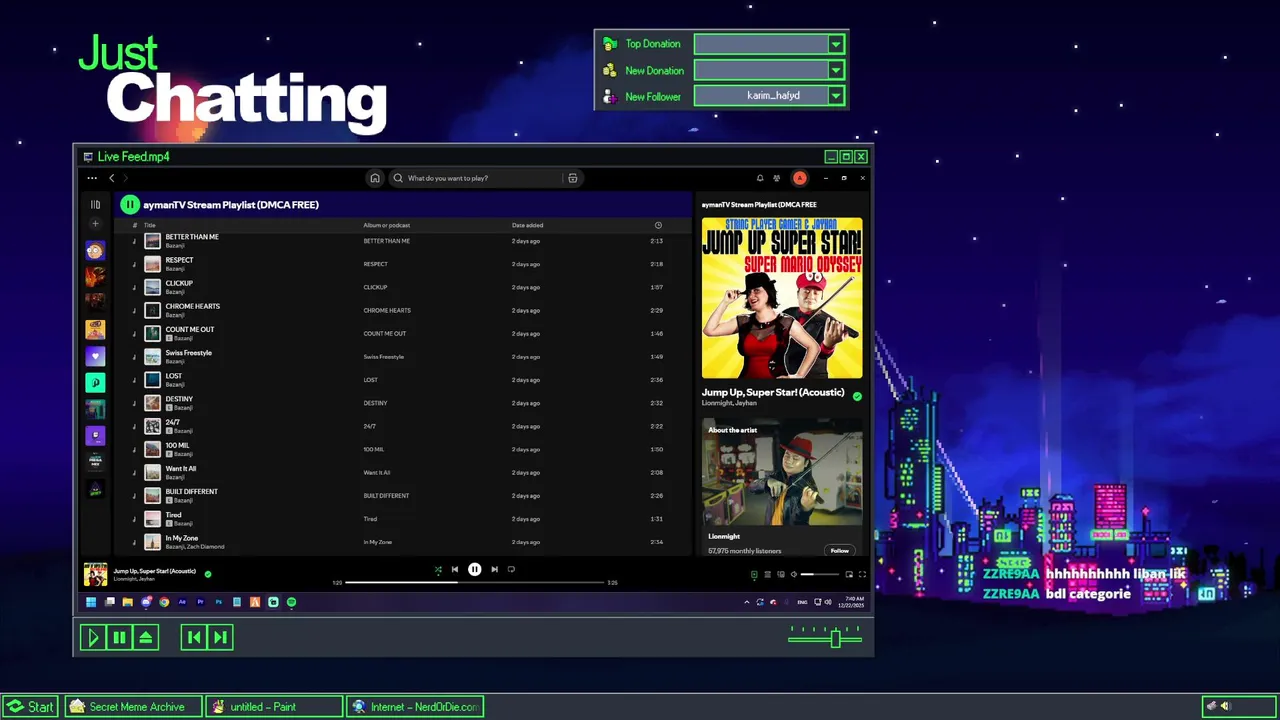Open the purple Twitch playlist in sidebar
This screenshot has width=1280, height=720.
95,435
